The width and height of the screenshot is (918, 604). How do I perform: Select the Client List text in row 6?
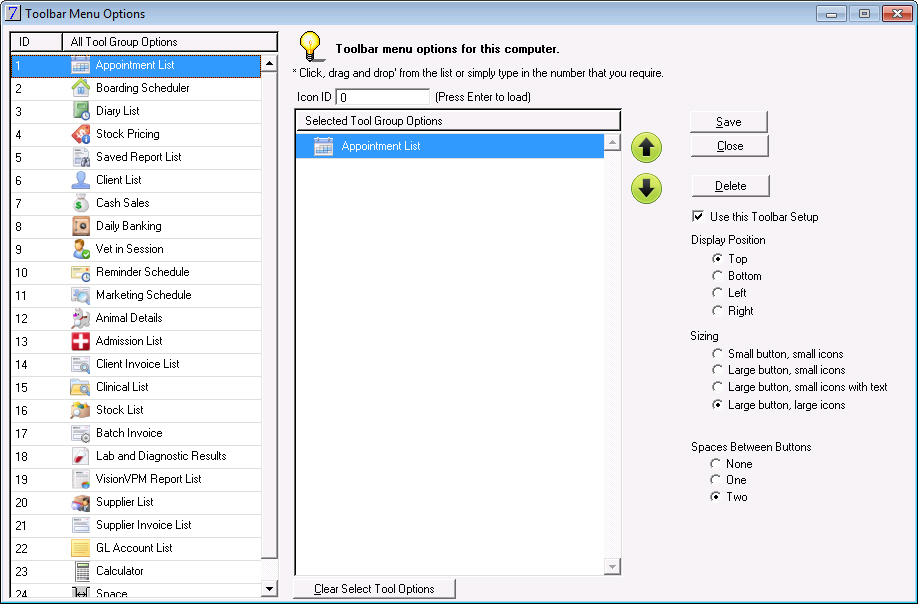pyautogui.click(x=119, y=180)
